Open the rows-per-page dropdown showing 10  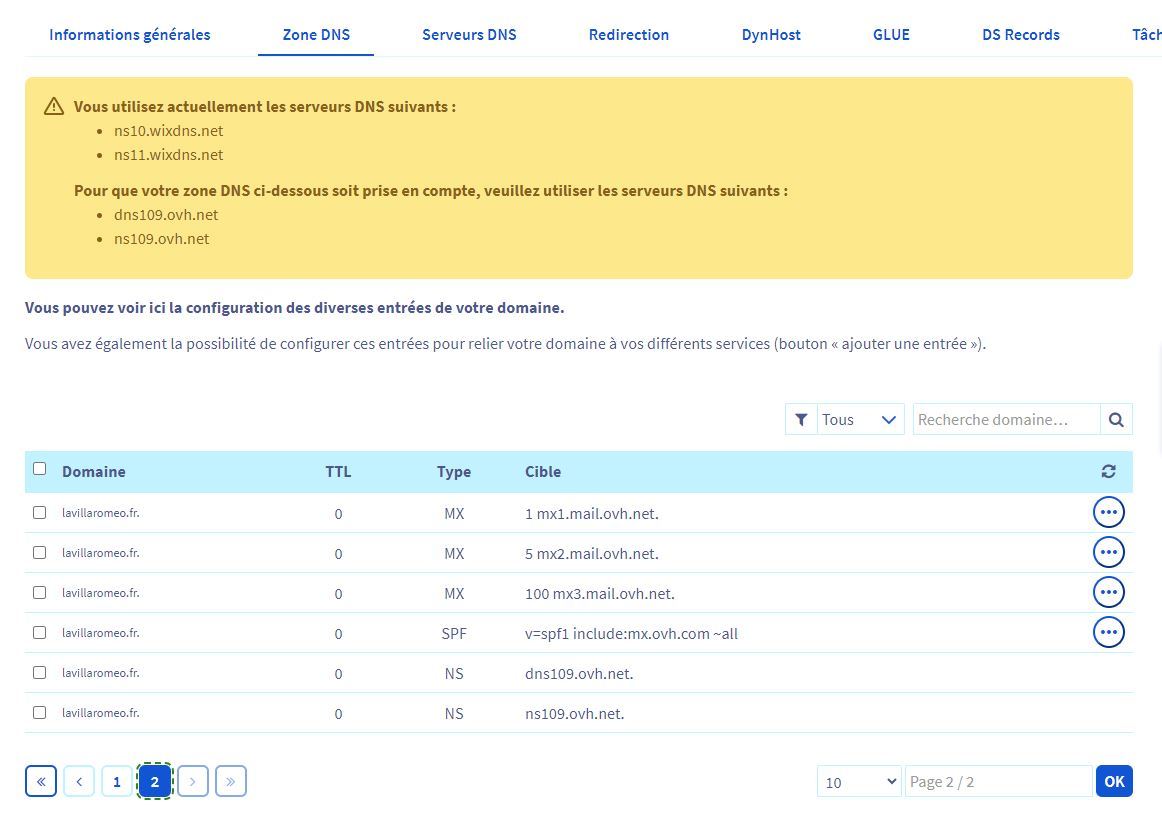point(858,781)
